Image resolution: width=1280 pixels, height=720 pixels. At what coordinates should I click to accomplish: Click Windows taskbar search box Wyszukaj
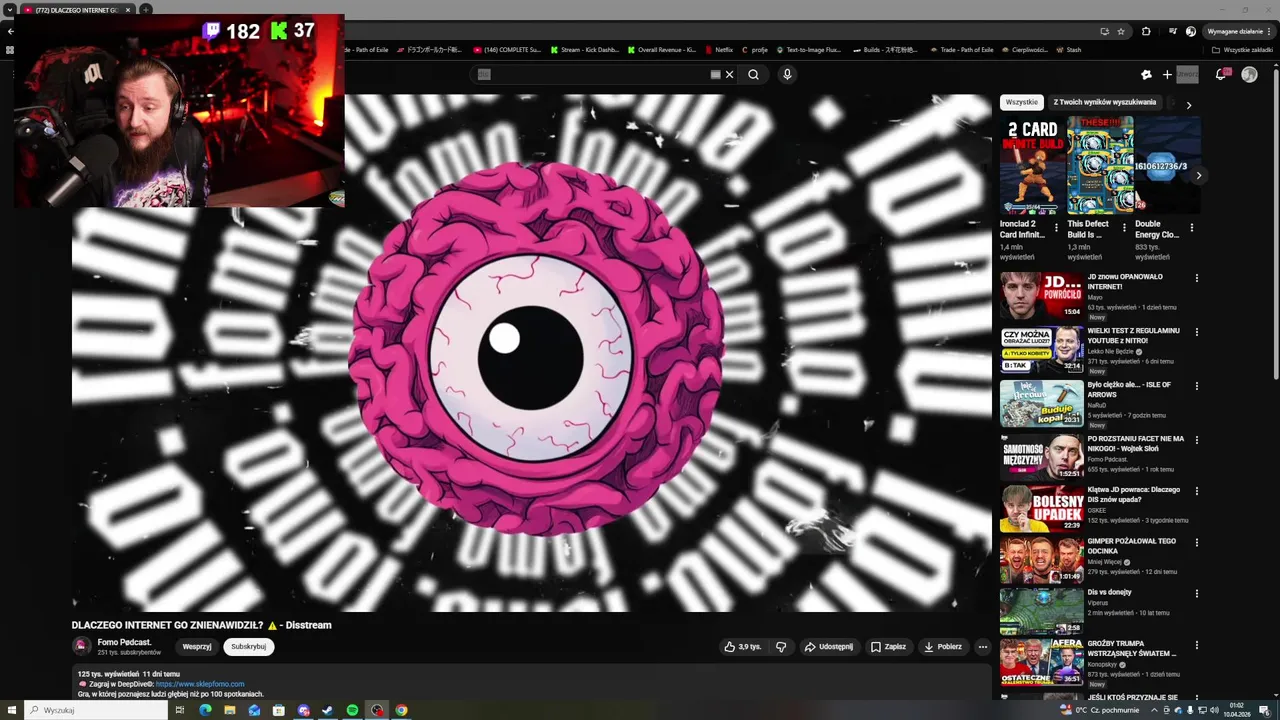96,710
